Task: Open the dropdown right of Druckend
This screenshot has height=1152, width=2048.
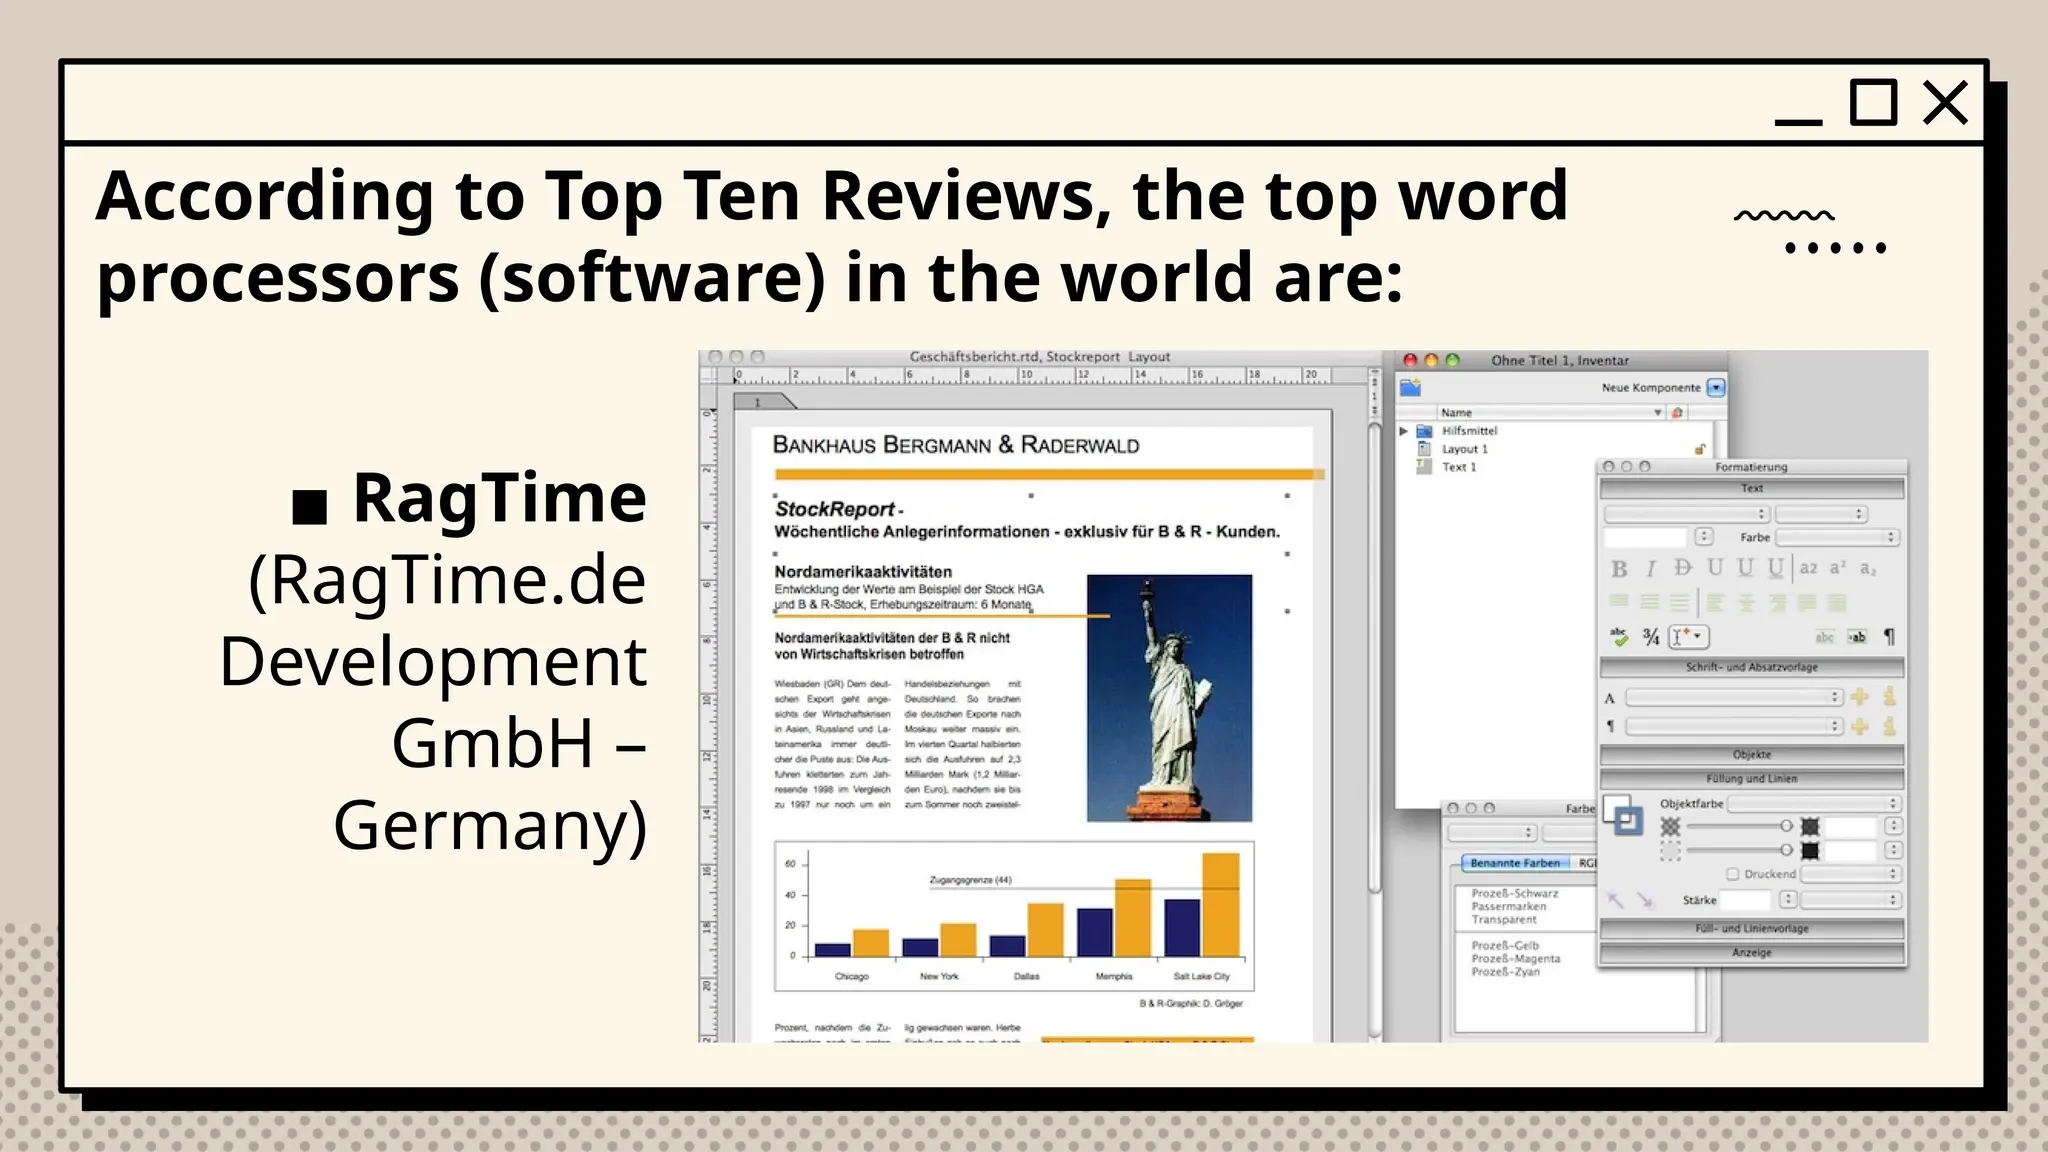Action: point(1850,874)
